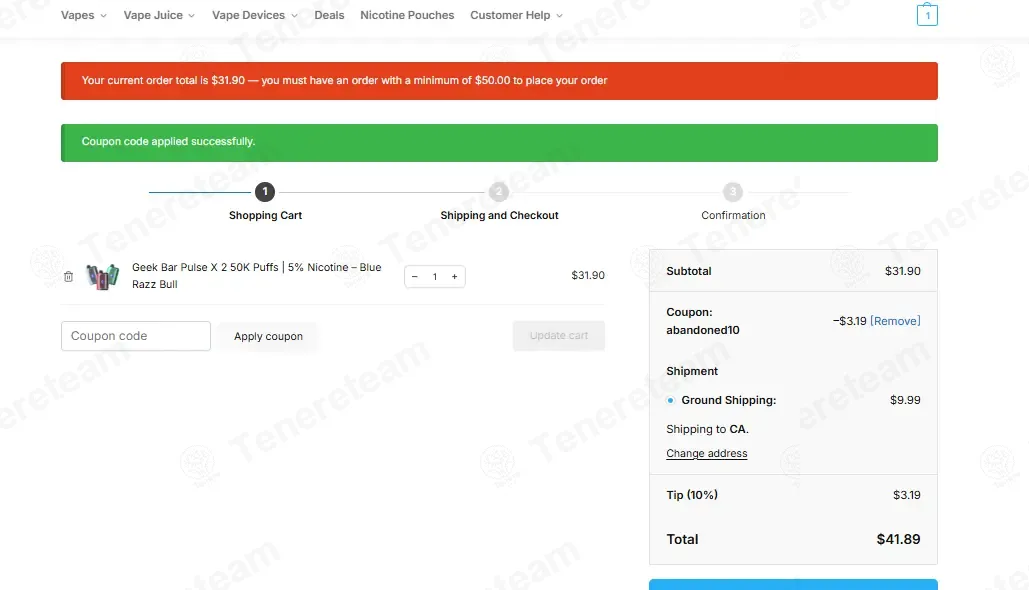Go to step 2 Shipping and Checkout
This screenshot has height=590, width=1029.
(x=499, y=192)
